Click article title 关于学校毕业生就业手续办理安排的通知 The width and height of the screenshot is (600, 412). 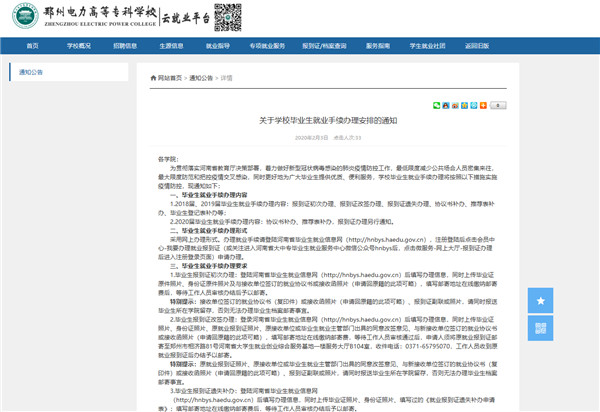[328, 121]
